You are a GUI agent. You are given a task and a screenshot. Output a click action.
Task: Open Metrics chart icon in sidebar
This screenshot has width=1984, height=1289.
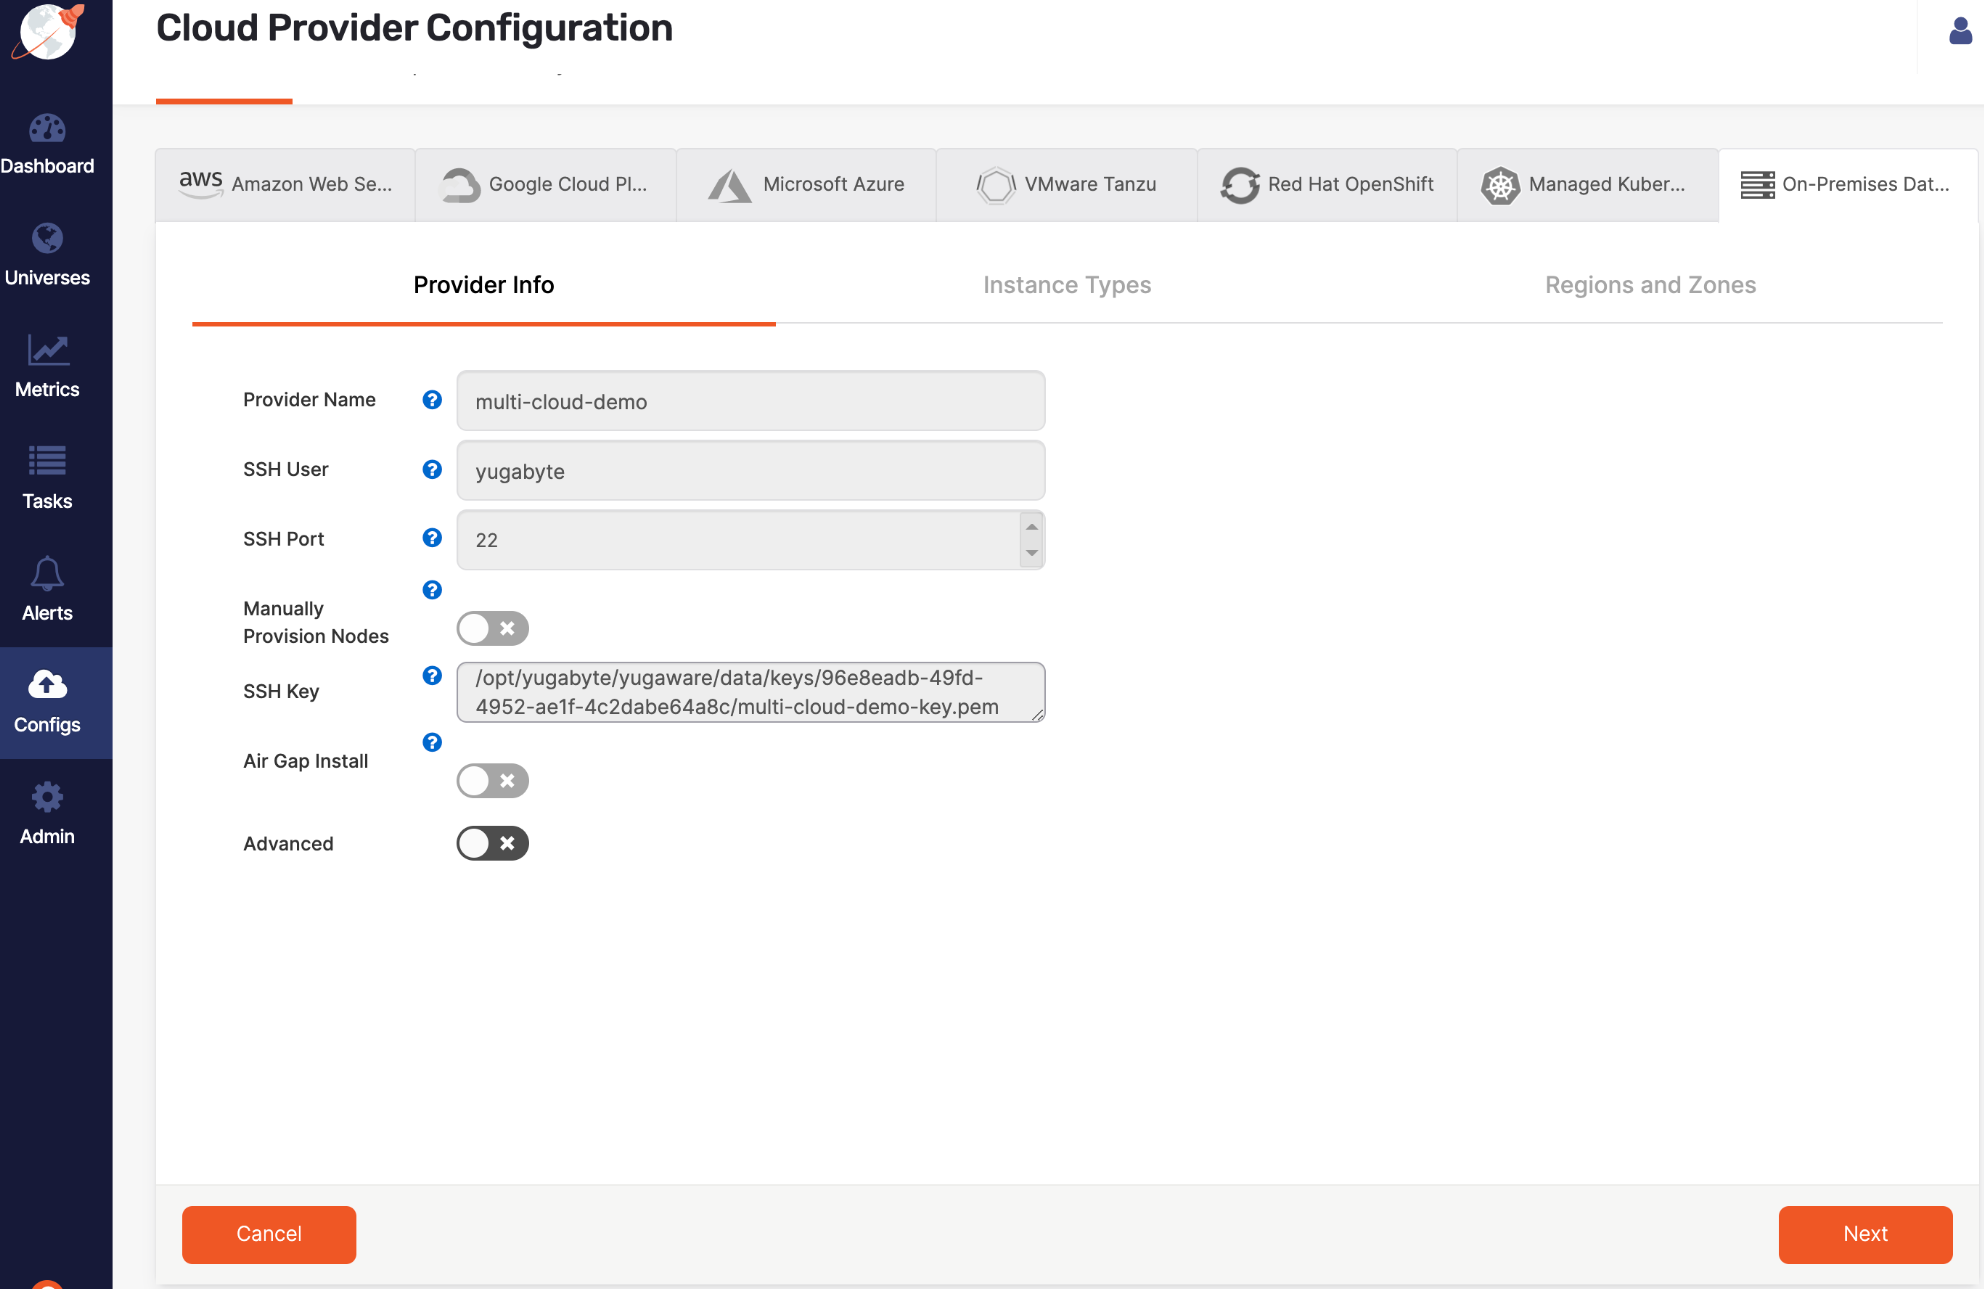(47, 350)
